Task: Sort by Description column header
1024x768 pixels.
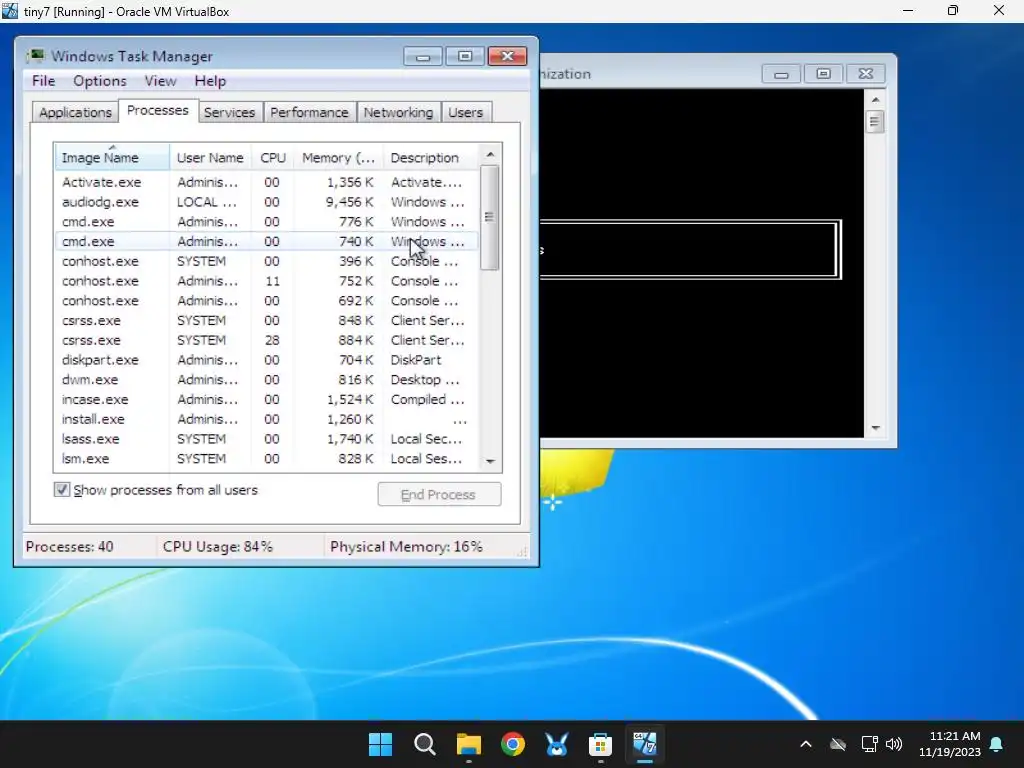Action: (x=431, y=157)
